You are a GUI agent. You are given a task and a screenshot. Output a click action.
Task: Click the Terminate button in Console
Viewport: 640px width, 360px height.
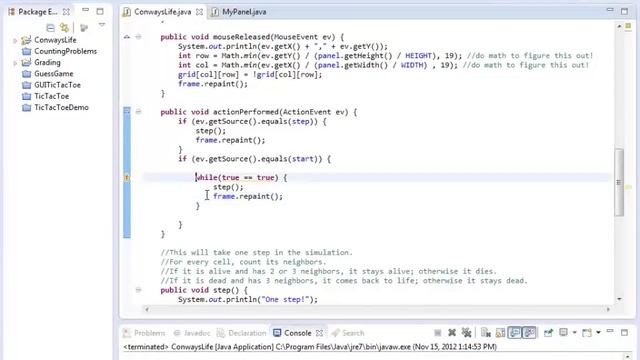[x=438, y=333]
